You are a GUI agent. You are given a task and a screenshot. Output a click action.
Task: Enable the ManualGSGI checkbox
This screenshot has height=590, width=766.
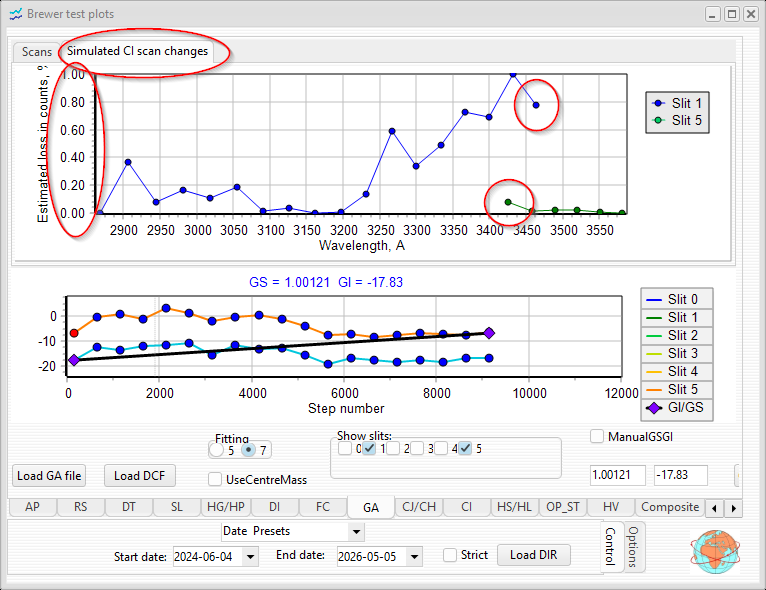(597, 436)
